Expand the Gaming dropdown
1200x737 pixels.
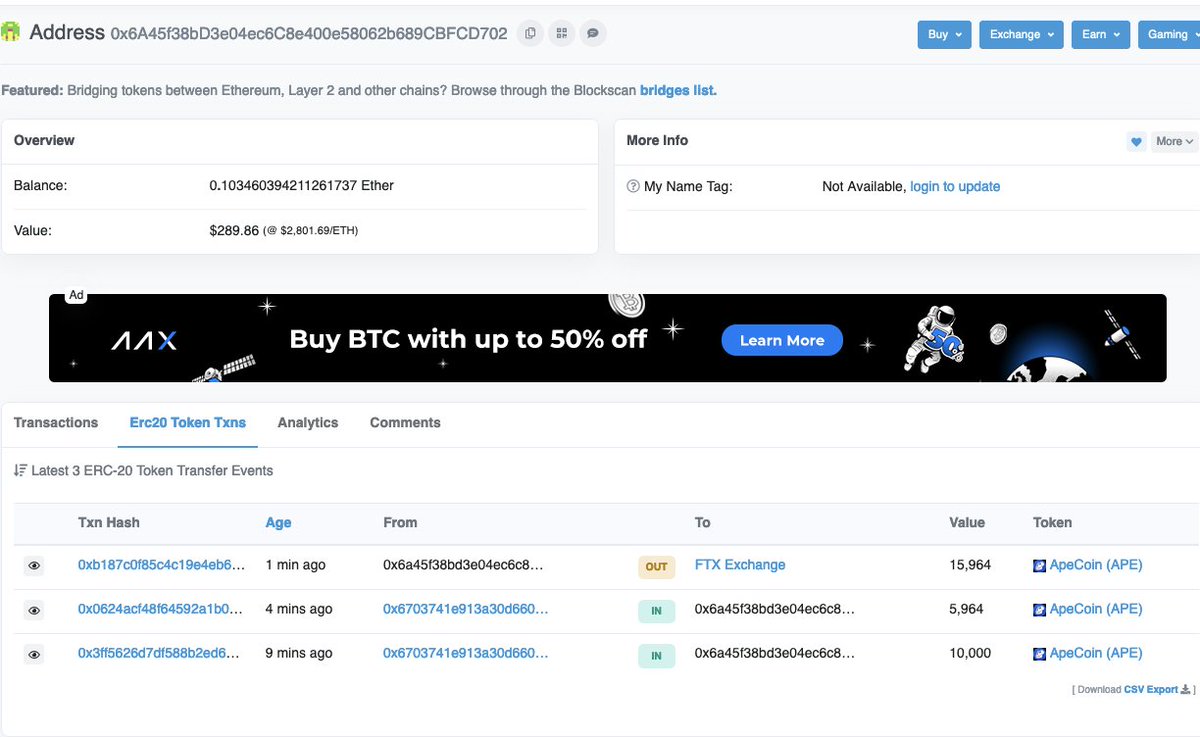[x=1169, y=34]
